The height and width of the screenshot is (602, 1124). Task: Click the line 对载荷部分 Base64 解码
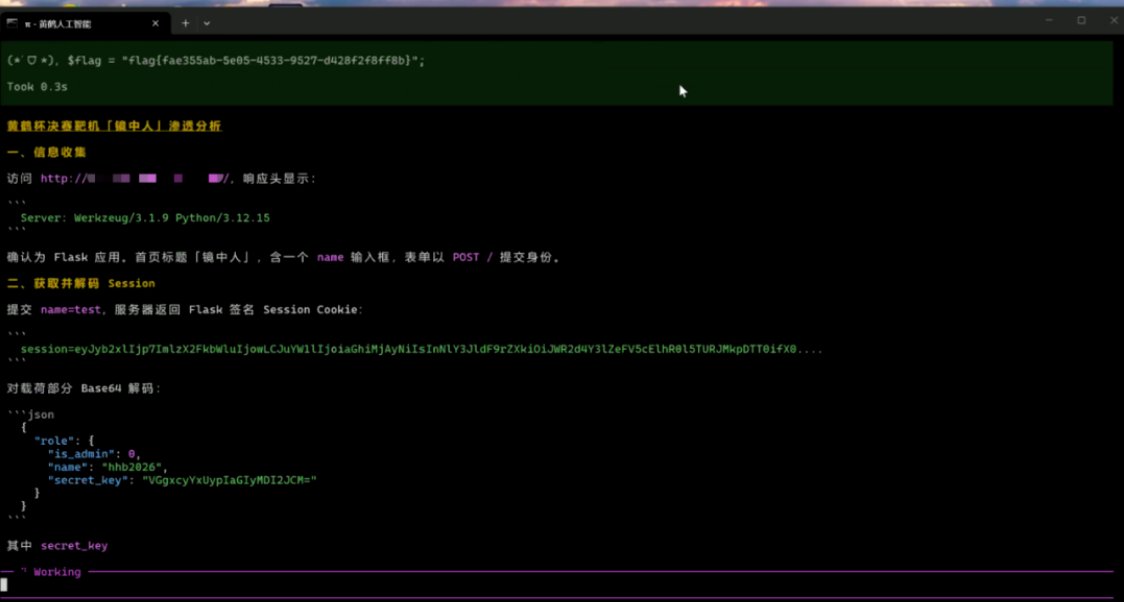pyautogui.click(x=85, y=388)
